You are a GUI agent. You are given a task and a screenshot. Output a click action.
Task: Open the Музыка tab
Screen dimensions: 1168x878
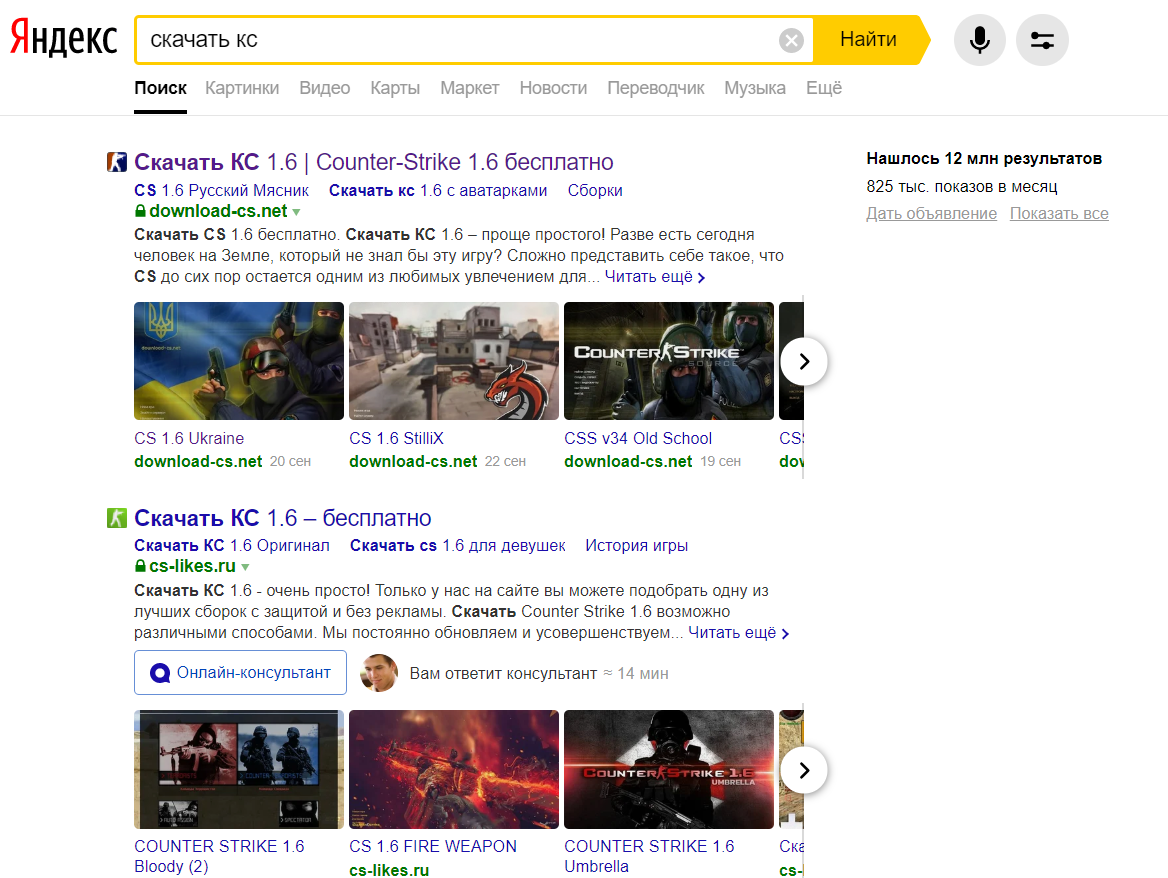(755, 88)
